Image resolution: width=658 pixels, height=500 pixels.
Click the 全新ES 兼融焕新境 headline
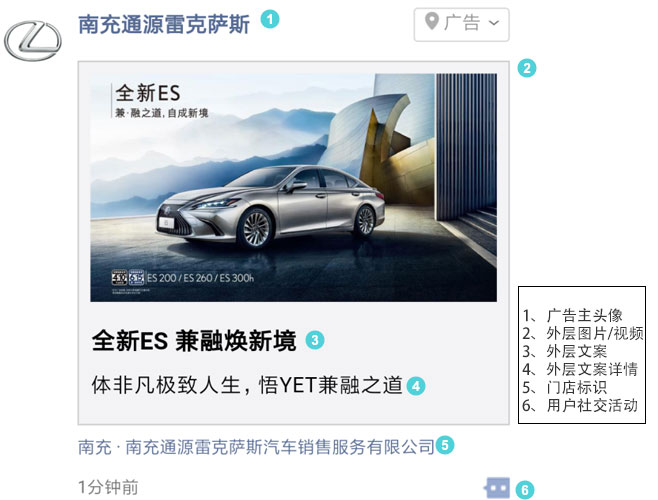(194, 340)
